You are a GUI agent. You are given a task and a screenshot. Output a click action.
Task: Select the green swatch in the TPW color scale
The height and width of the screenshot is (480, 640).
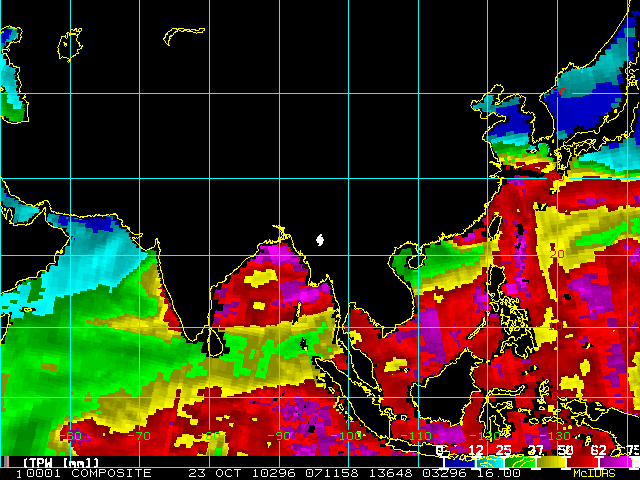click(x=520, y=462)
